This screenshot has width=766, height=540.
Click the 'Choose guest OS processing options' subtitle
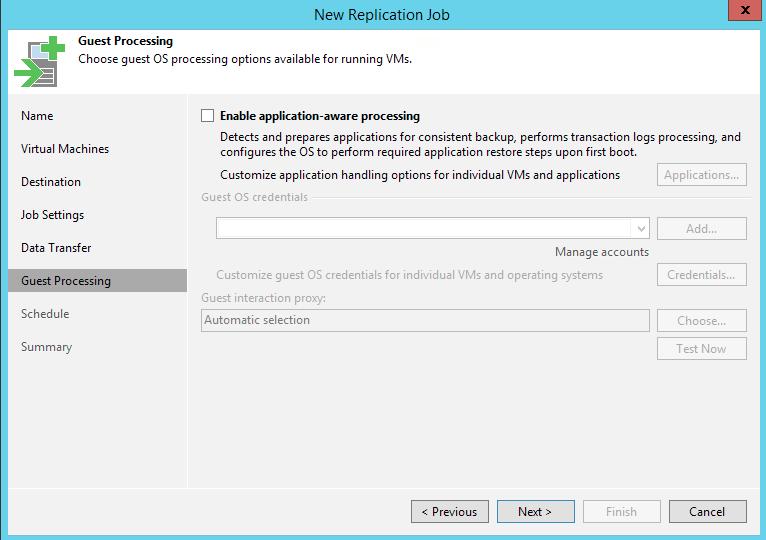tap(245, 59)
